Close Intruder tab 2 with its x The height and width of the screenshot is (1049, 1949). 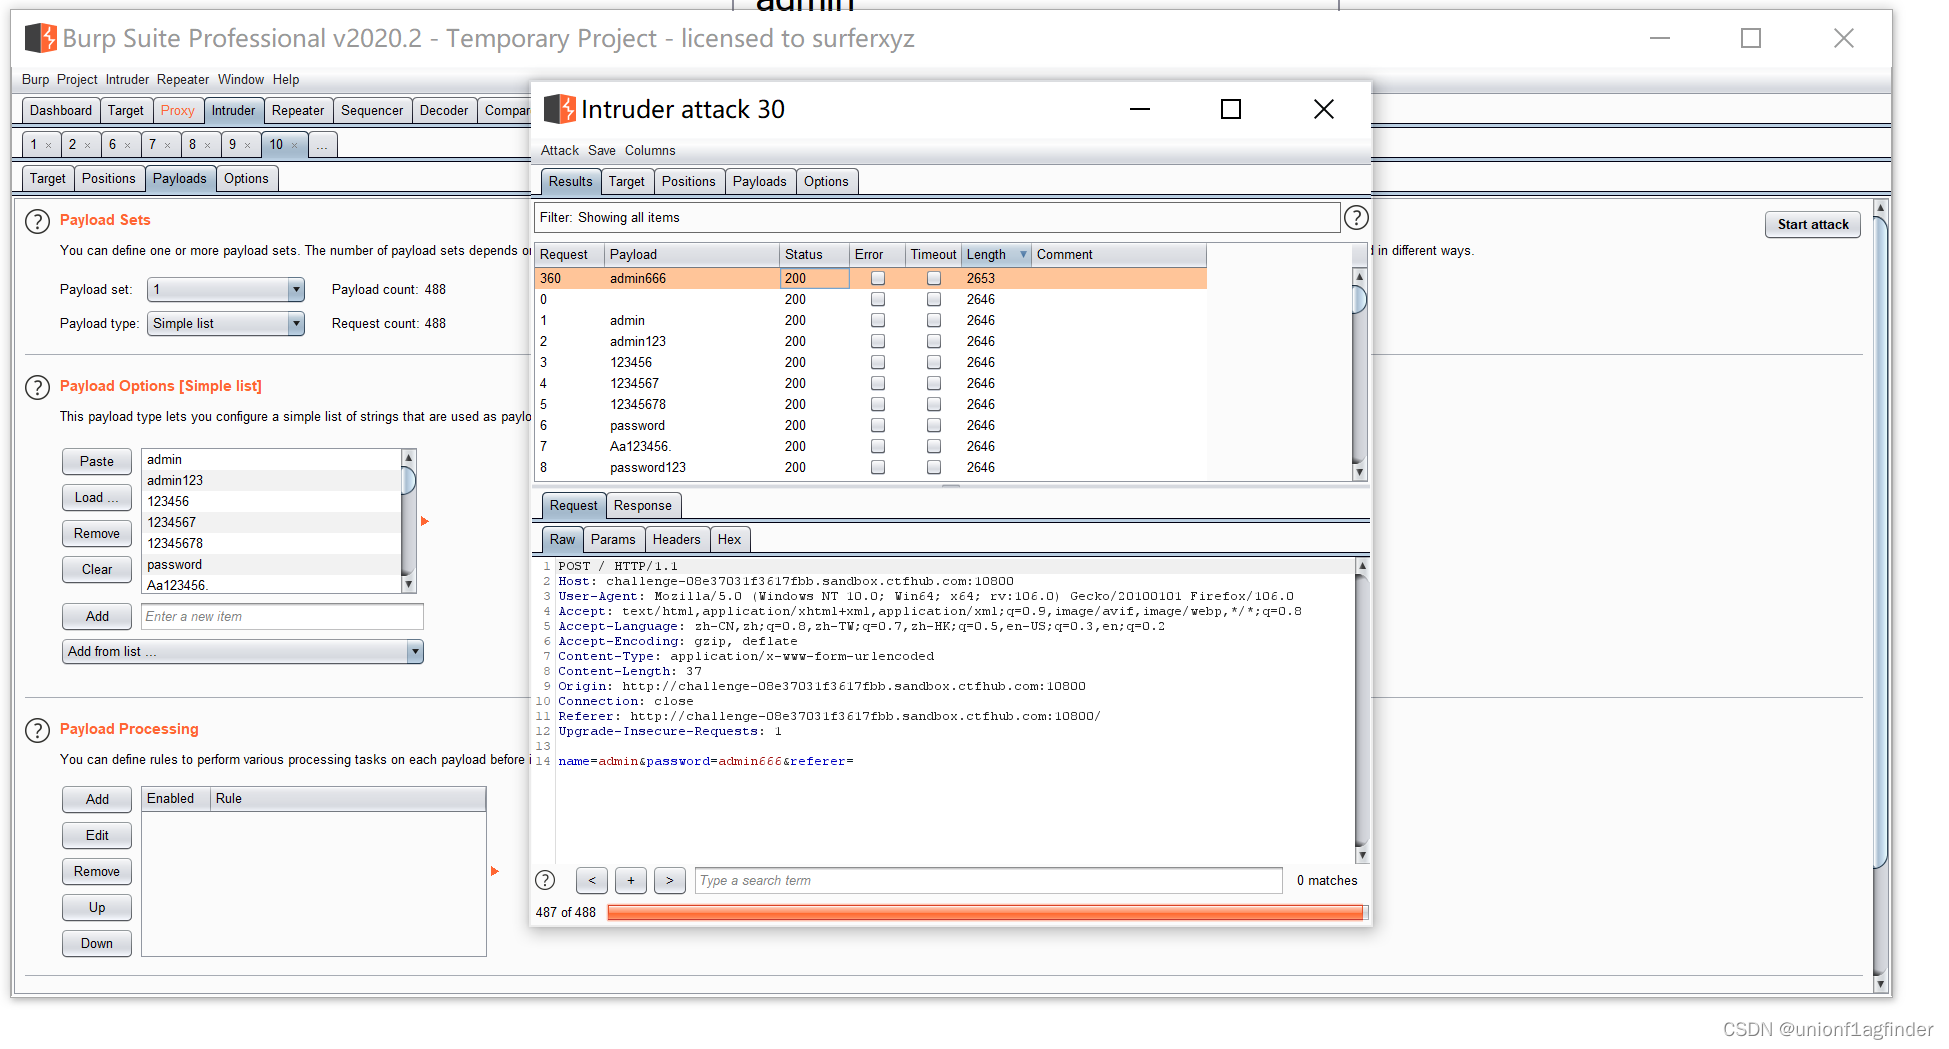pyautogui.click(x=88, y=146)
